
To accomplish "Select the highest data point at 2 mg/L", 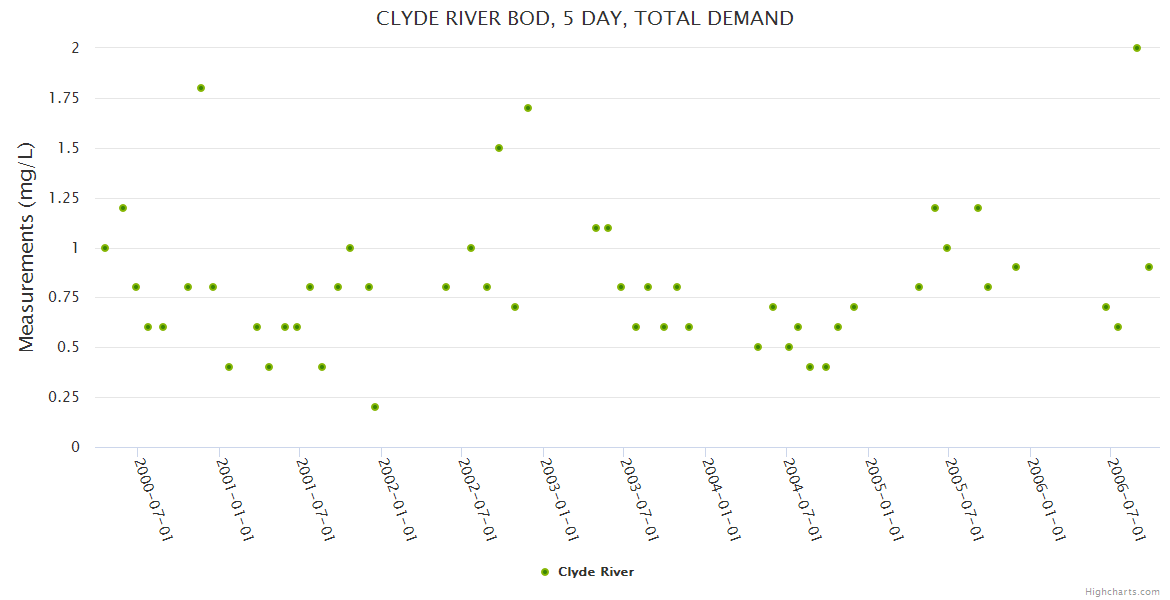I will pyautogui.click(x=1136, y=48).
